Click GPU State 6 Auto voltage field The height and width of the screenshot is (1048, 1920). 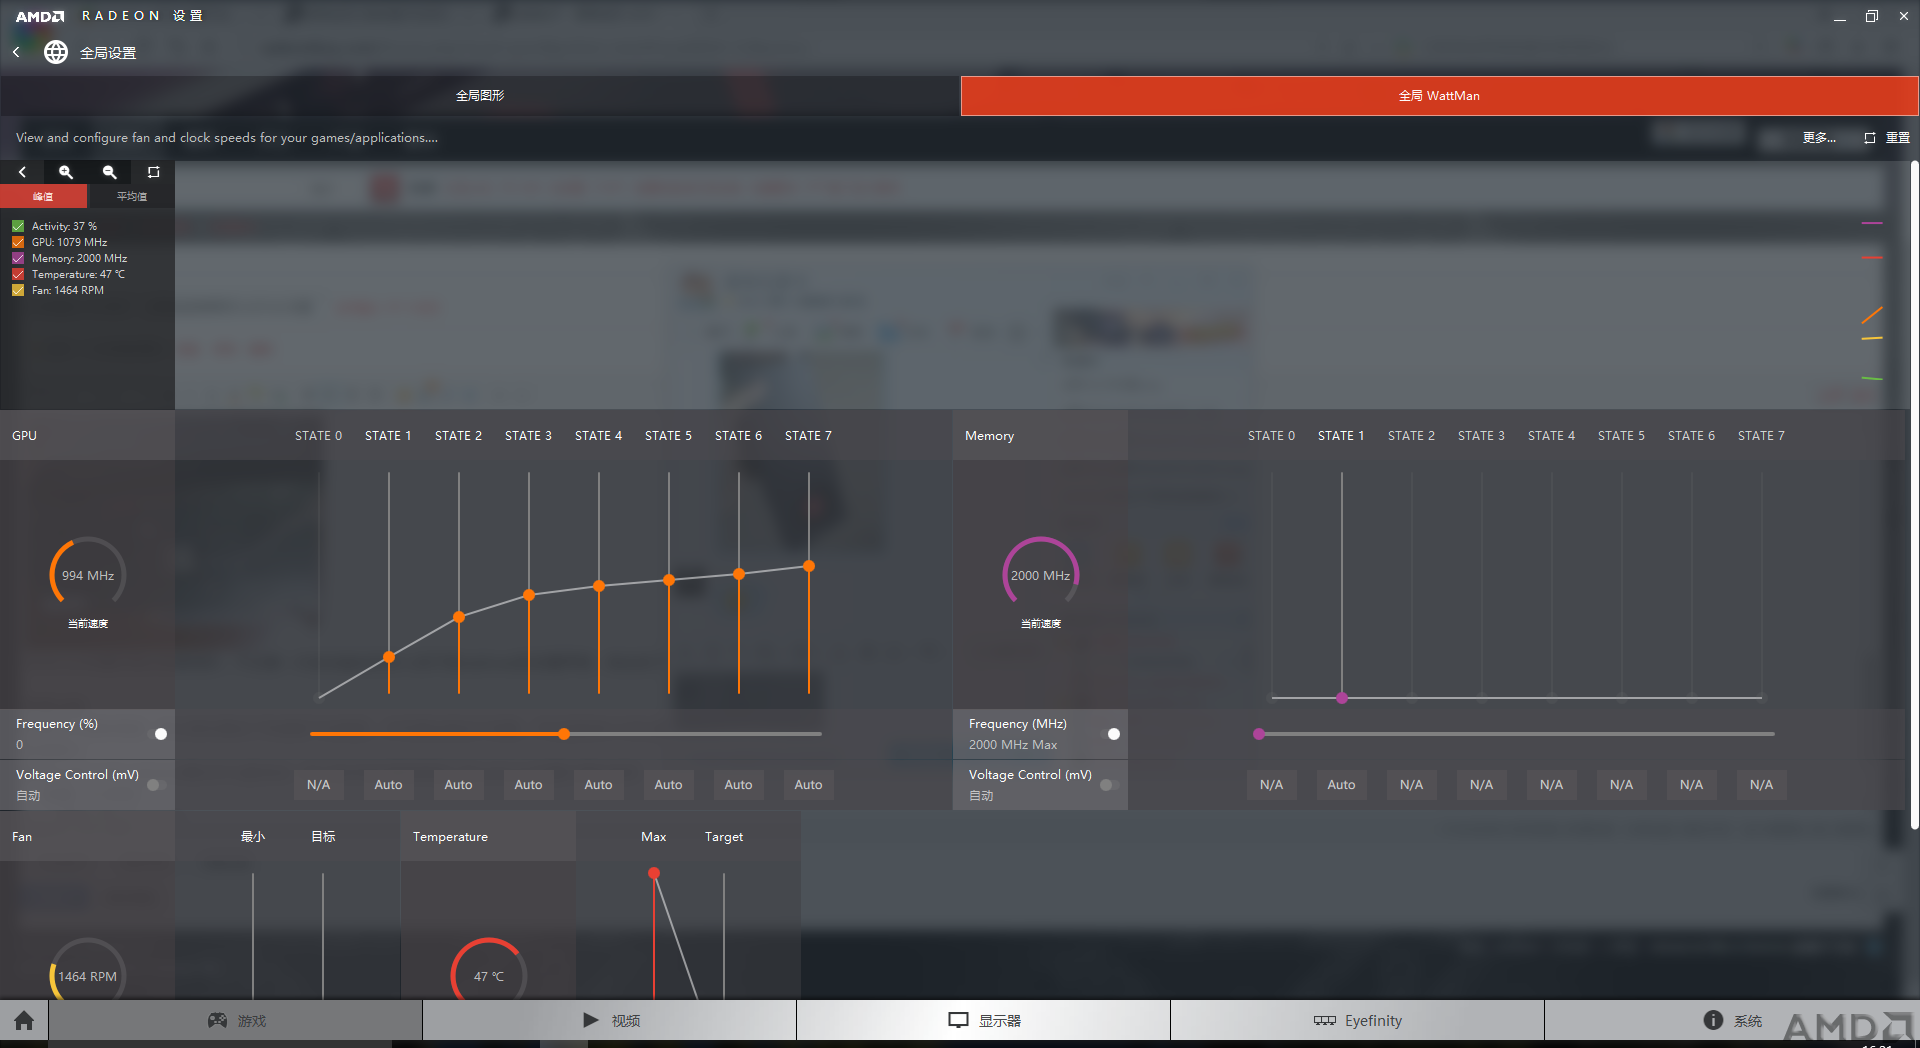(x=739, y=785)
